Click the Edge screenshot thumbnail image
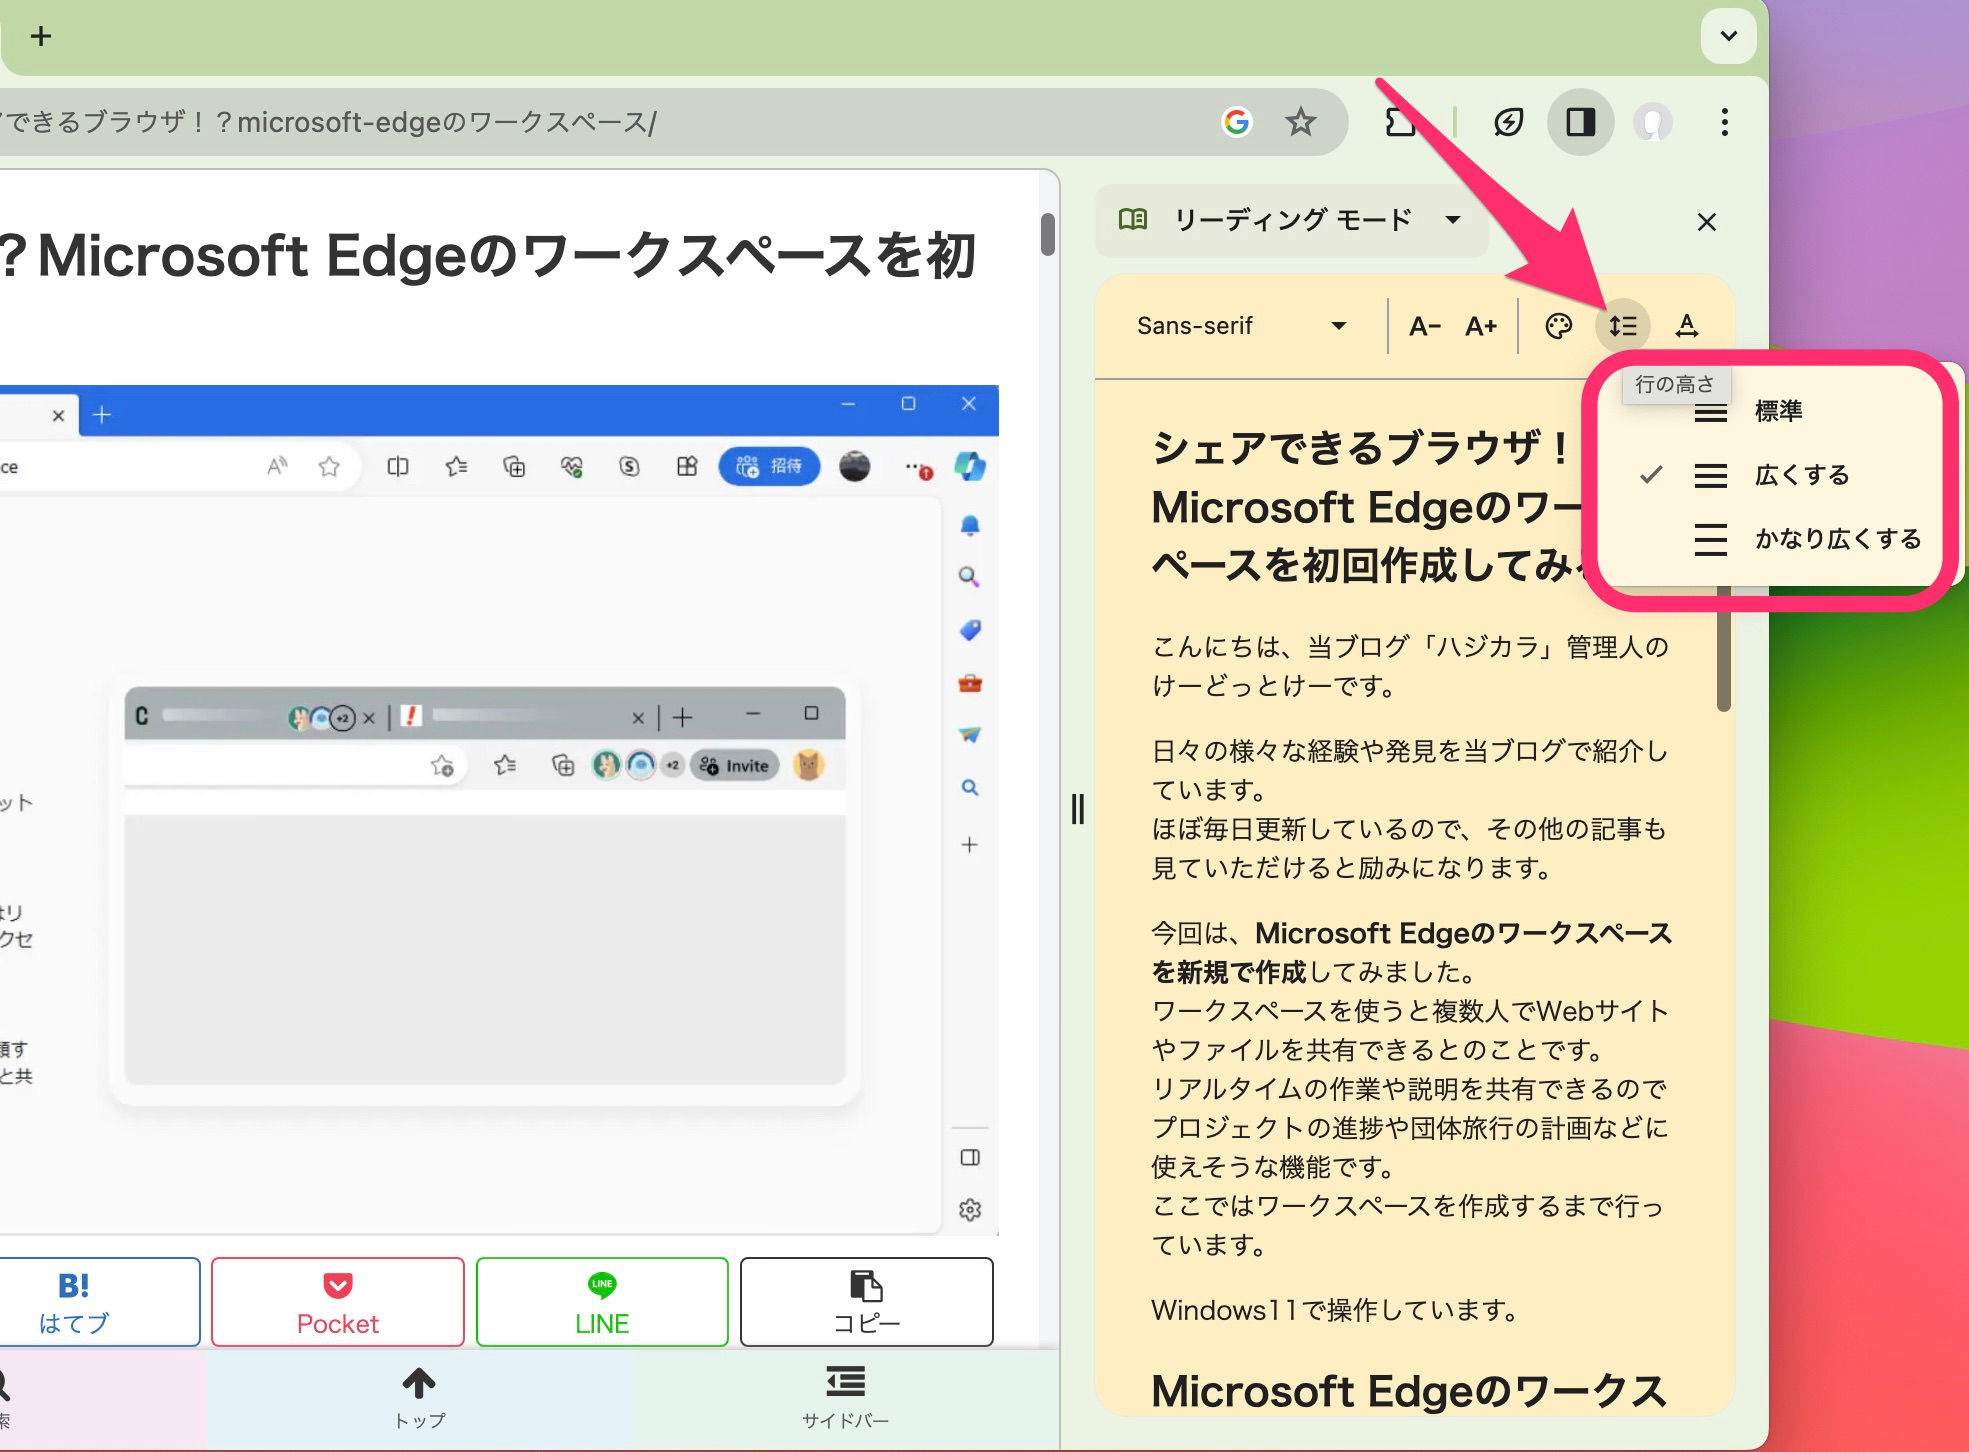The width and height of the screenshot is (1969, 1452). [499, 810]
